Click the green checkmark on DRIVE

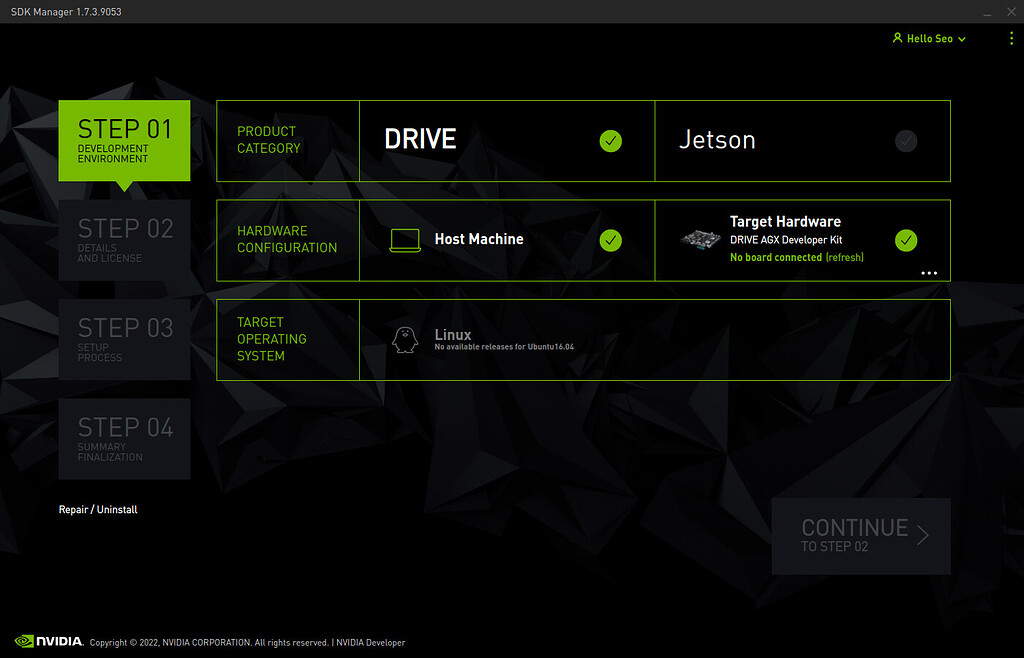point(611,141)
